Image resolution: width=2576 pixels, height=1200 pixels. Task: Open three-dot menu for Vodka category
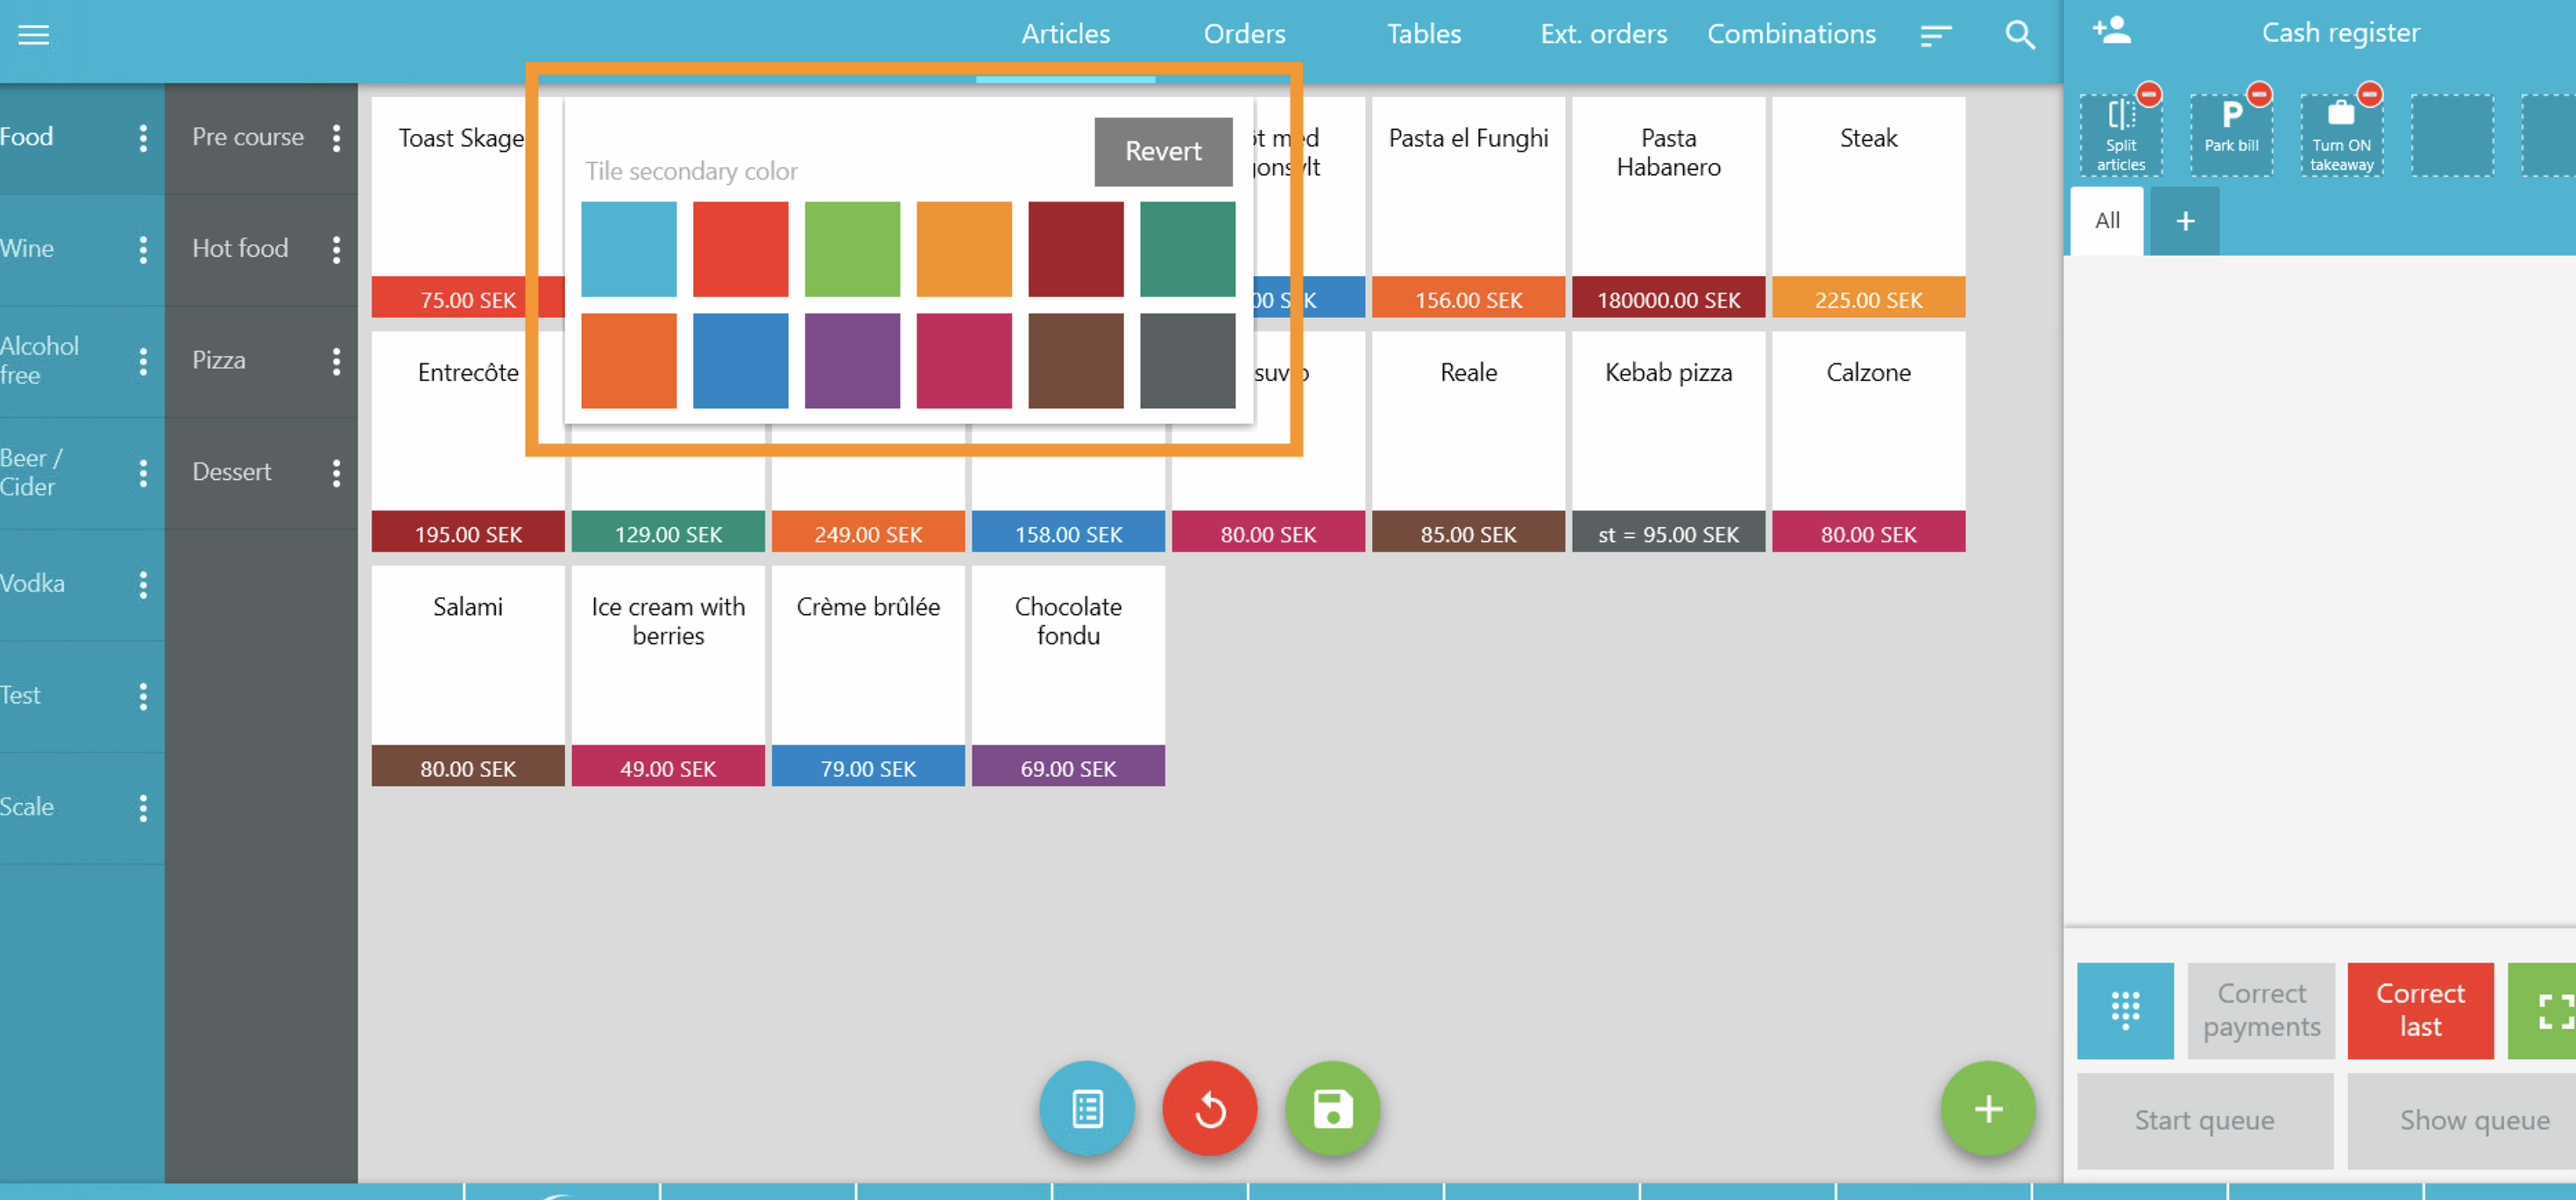click(x=143, y=584)
